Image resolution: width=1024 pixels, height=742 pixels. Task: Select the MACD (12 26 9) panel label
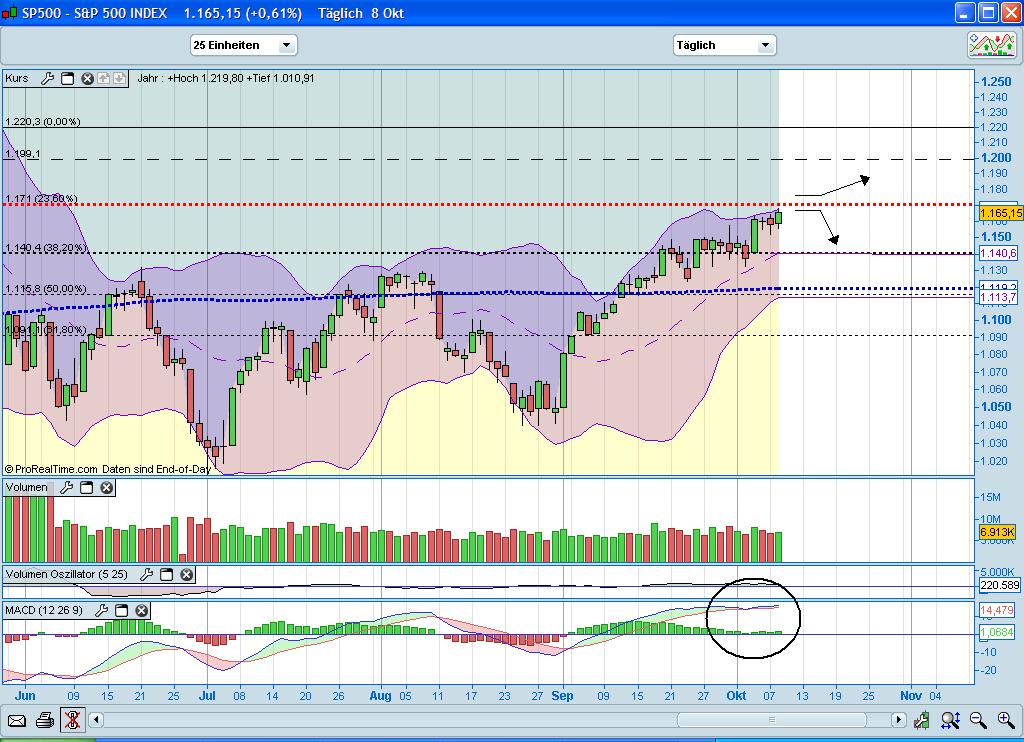[x=45, y=610]
